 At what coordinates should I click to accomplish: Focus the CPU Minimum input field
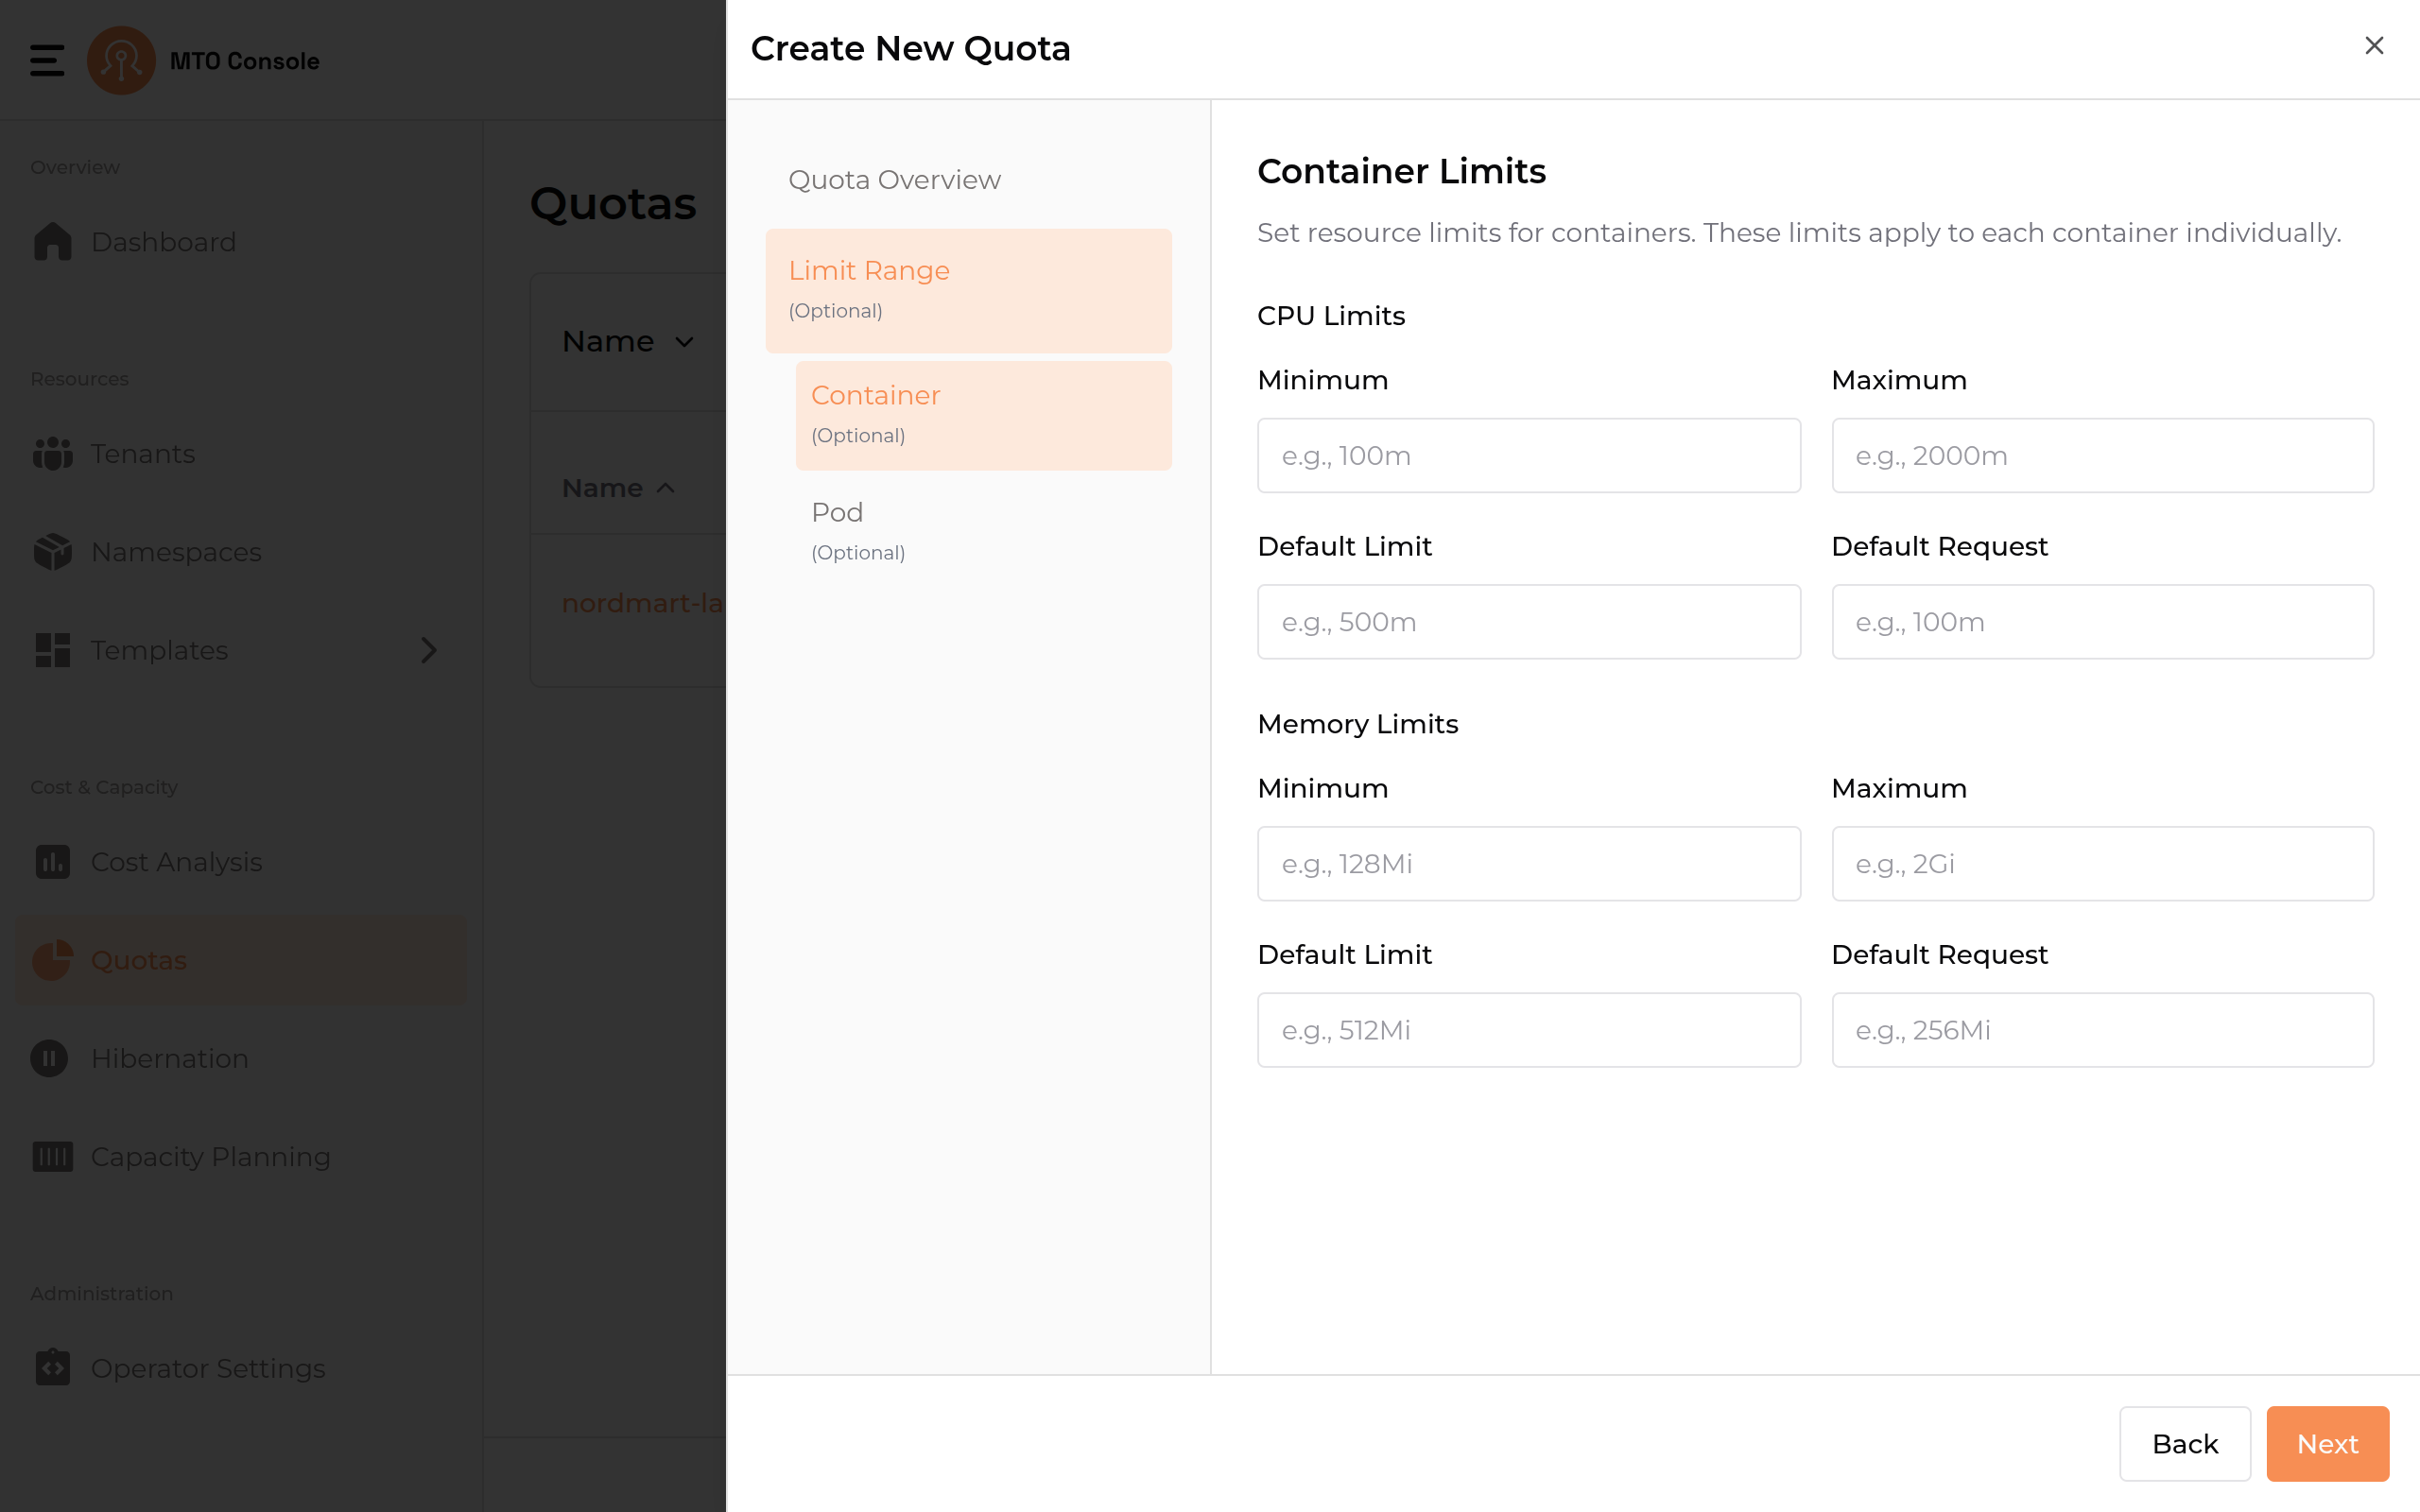(1528, 456)
